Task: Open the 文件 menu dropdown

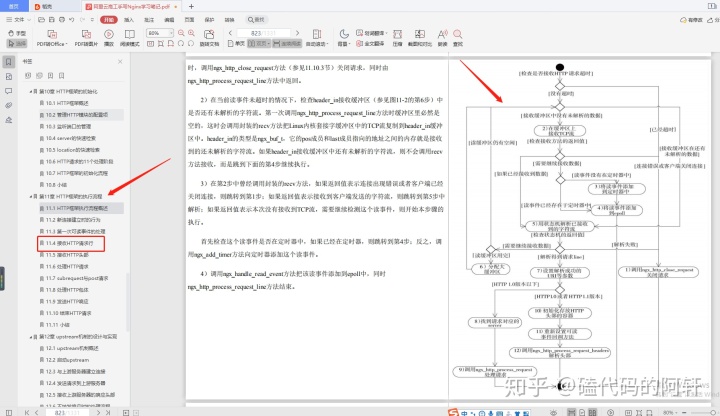Action: click(19, 20)
